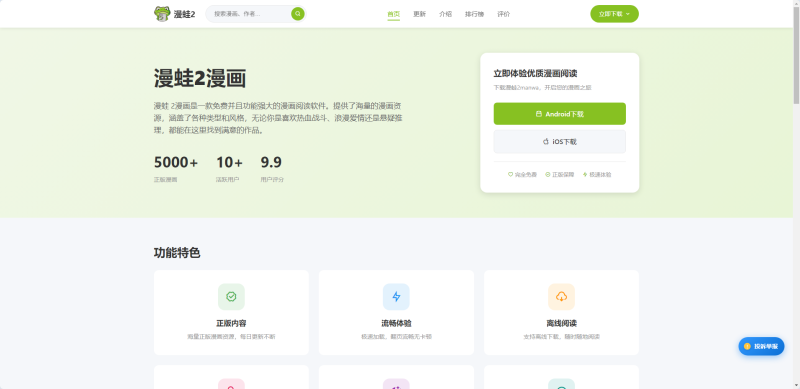Click the 5000+ statistic
Screen dimensions: 800x389
pos(176,162)
